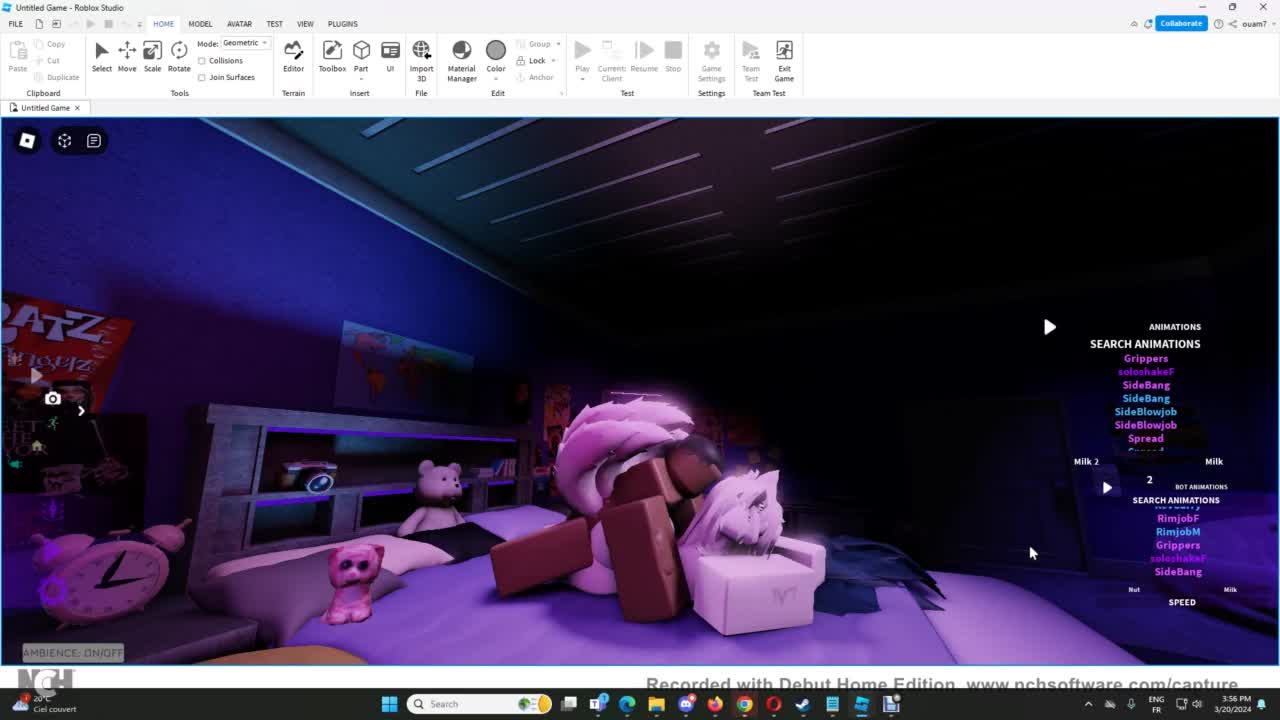This screenshot has width=1280, height=720.
Task: Open the Material Manager
Action: [x=461, y=58]
